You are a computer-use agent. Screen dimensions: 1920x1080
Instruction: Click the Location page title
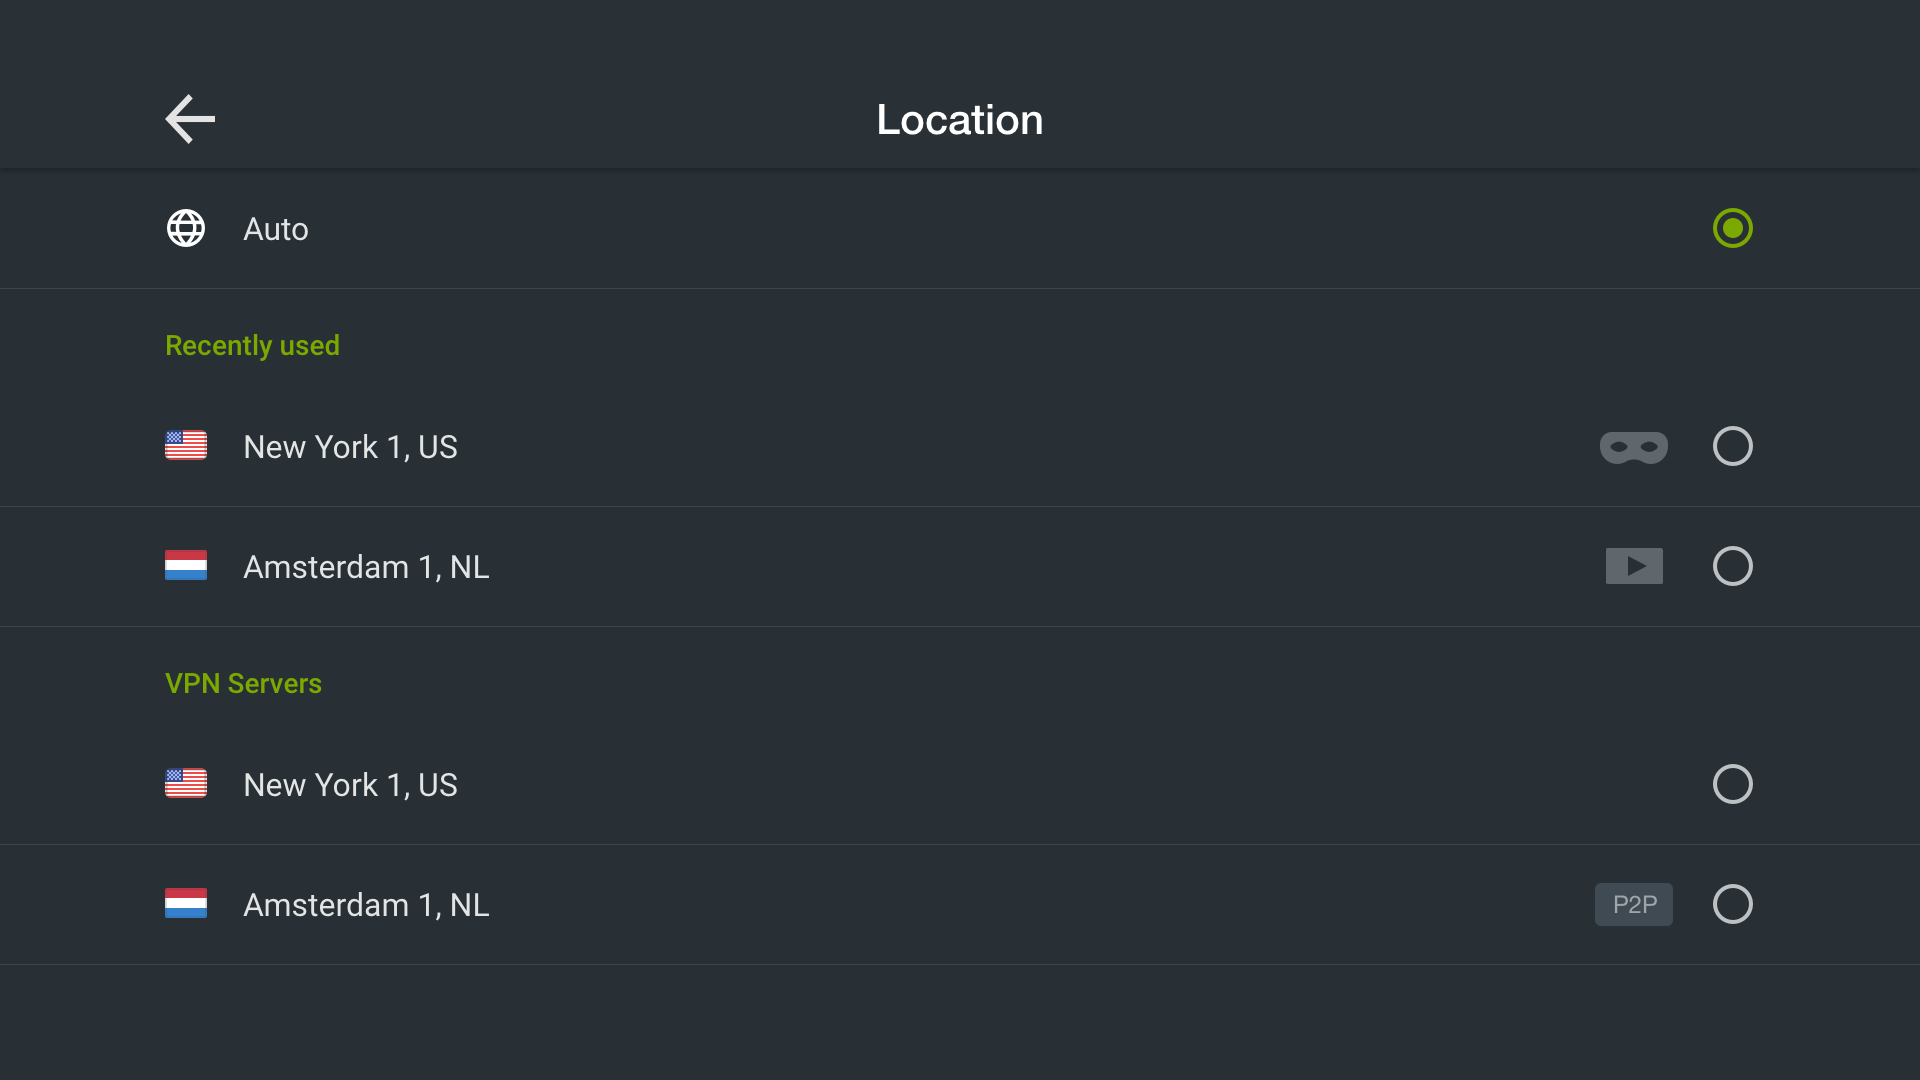[x=959, y=120]
